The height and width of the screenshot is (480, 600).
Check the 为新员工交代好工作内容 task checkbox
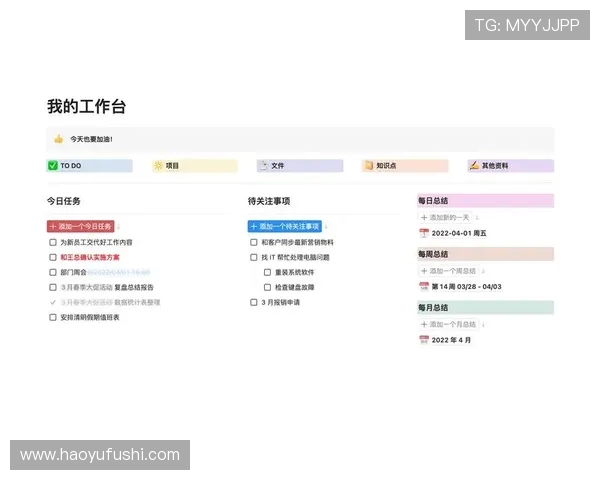click(x=53, y=242)
